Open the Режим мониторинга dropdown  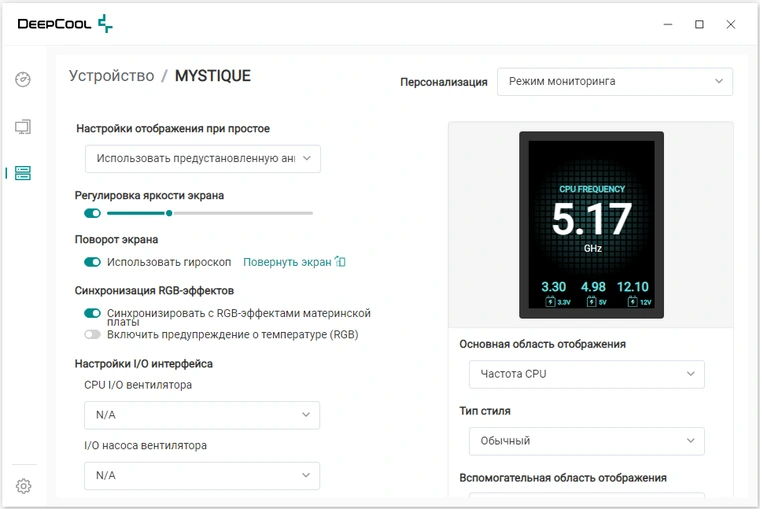click(615, 81)
